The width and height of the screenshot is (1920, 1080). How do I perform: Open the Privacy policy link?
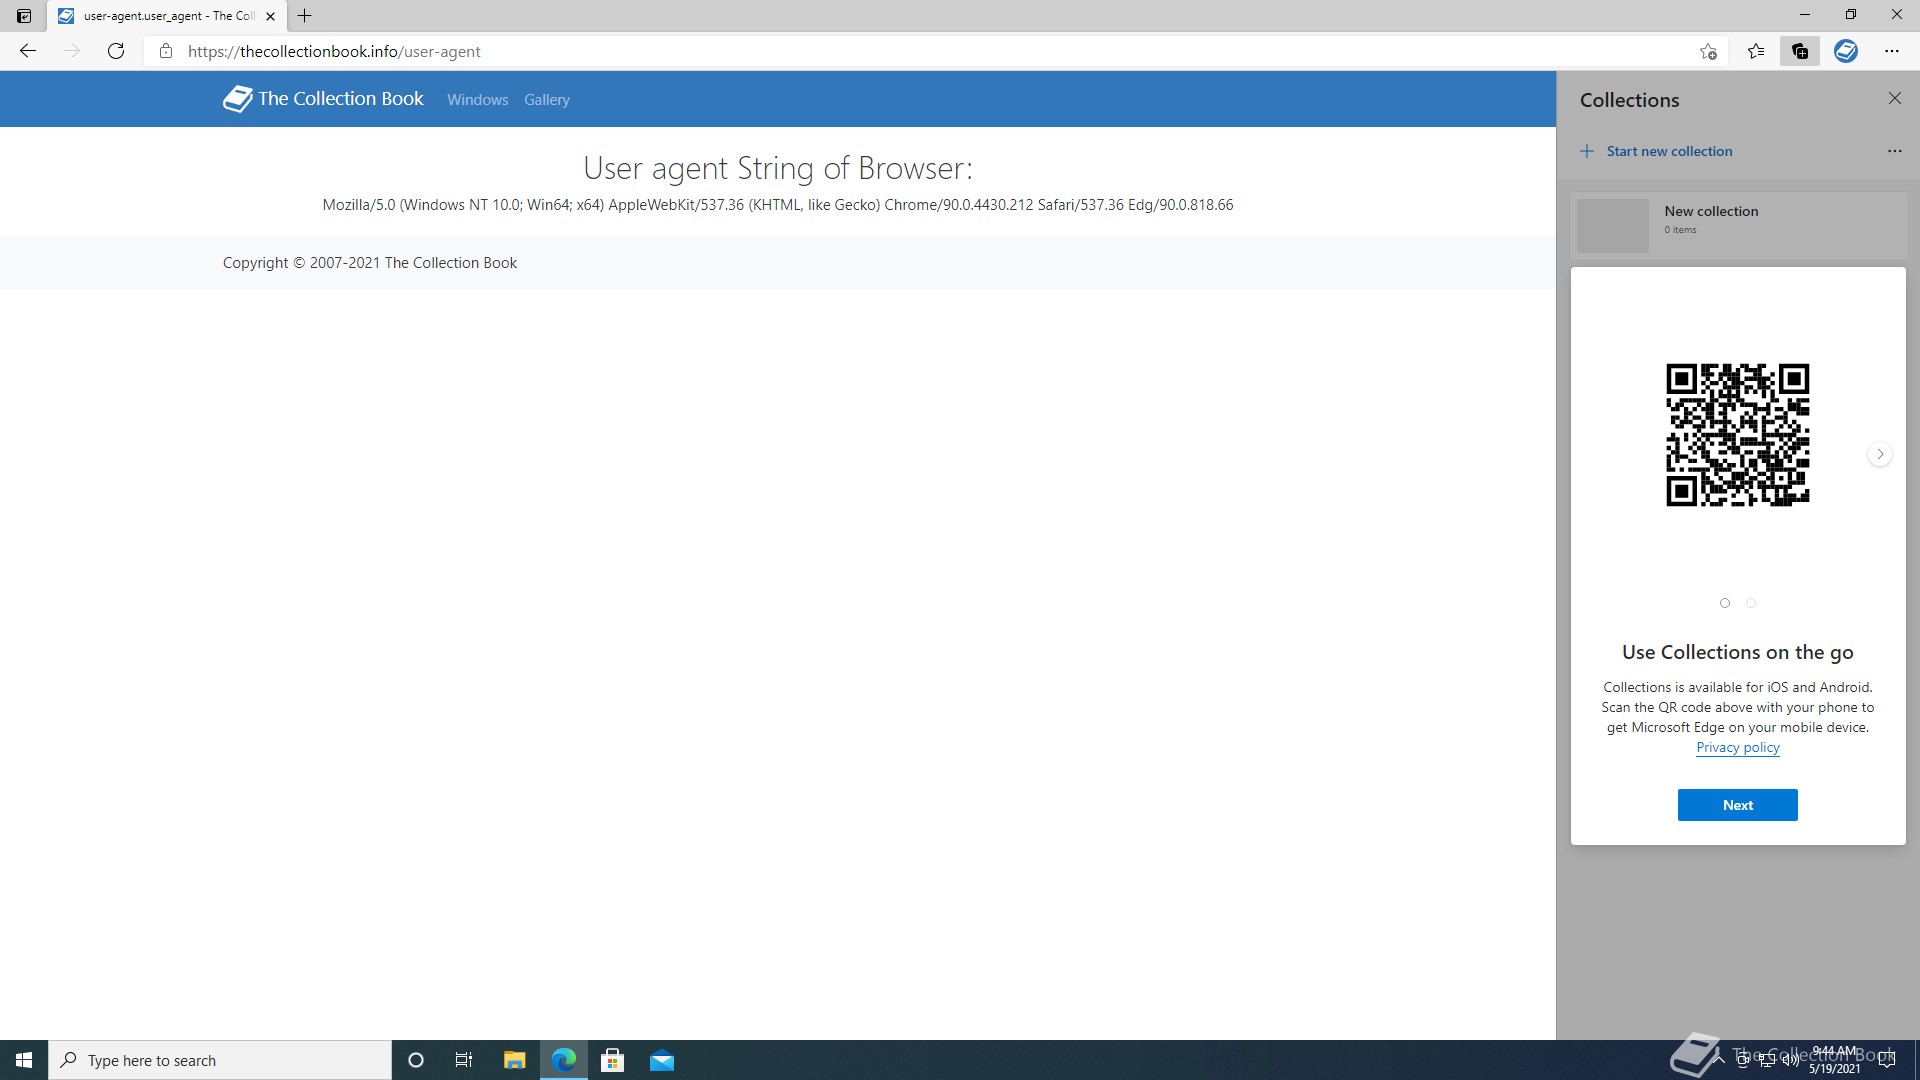[1737, 747]
